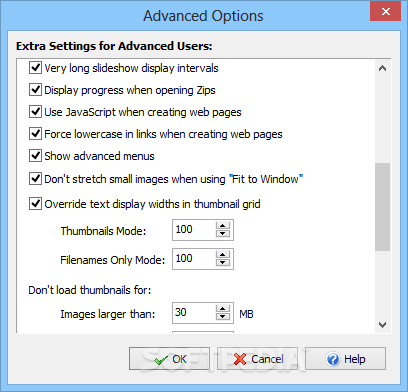This screenshot has width=408, height=392.
Task: Toggle Don't stretch small images option
Action: [x=35, y=179]
